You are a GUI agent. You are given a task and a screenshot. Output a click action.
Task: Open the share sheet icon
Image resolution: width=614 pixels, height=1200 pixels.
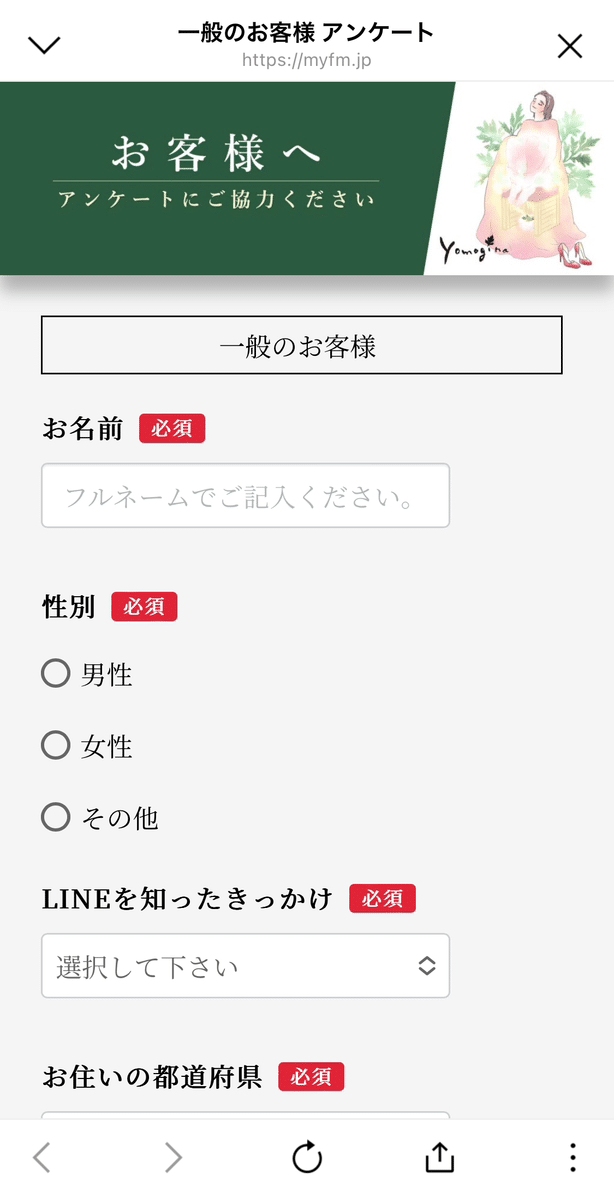coord(438,1157)
